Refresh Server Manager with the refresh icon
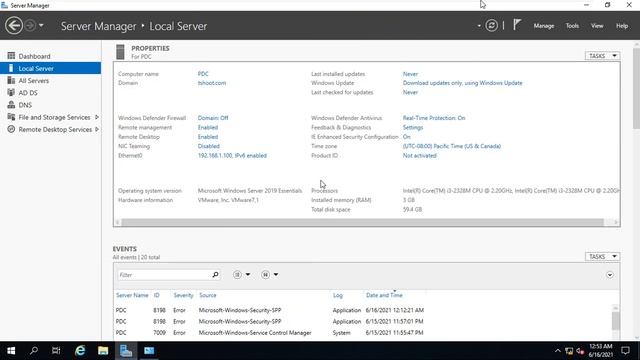The width and height of the screenshot is (640, 360). tap(491, 26)
